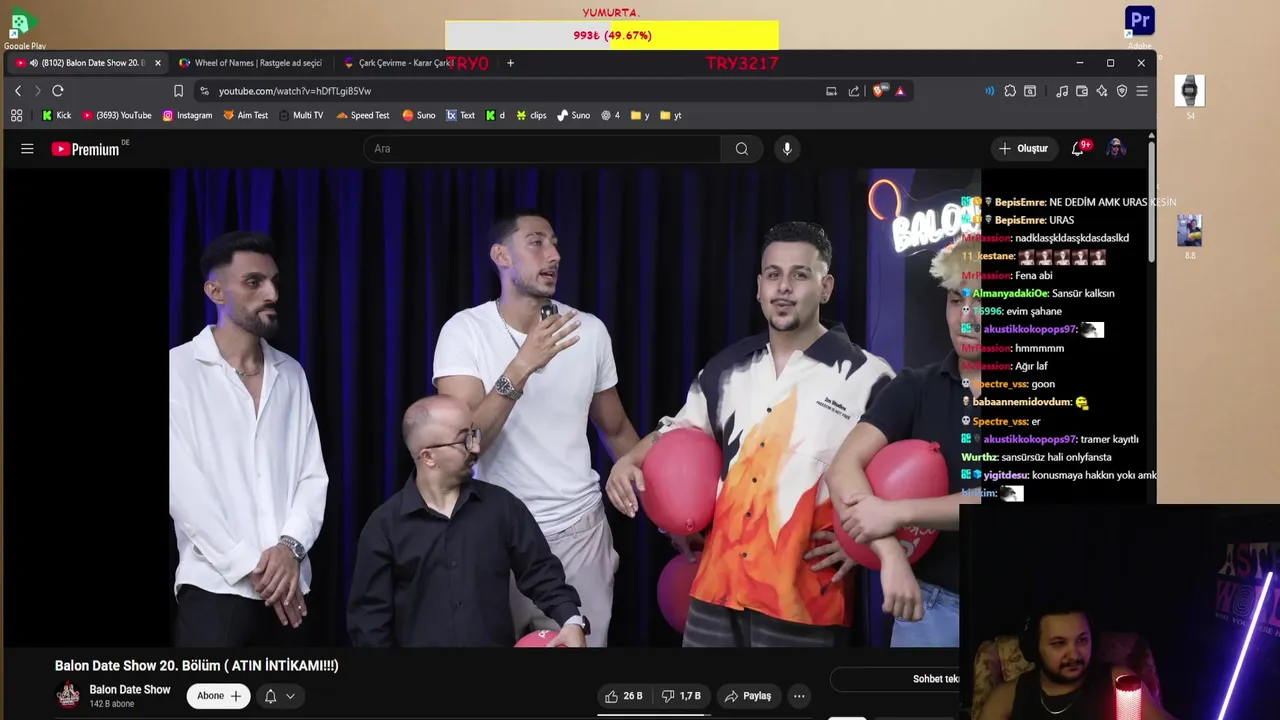Click the Paylaş share button

[x=748, y=696]
